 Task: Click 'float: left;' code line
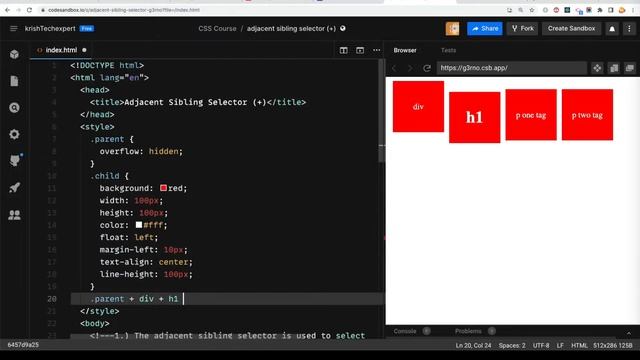(129, 237)
